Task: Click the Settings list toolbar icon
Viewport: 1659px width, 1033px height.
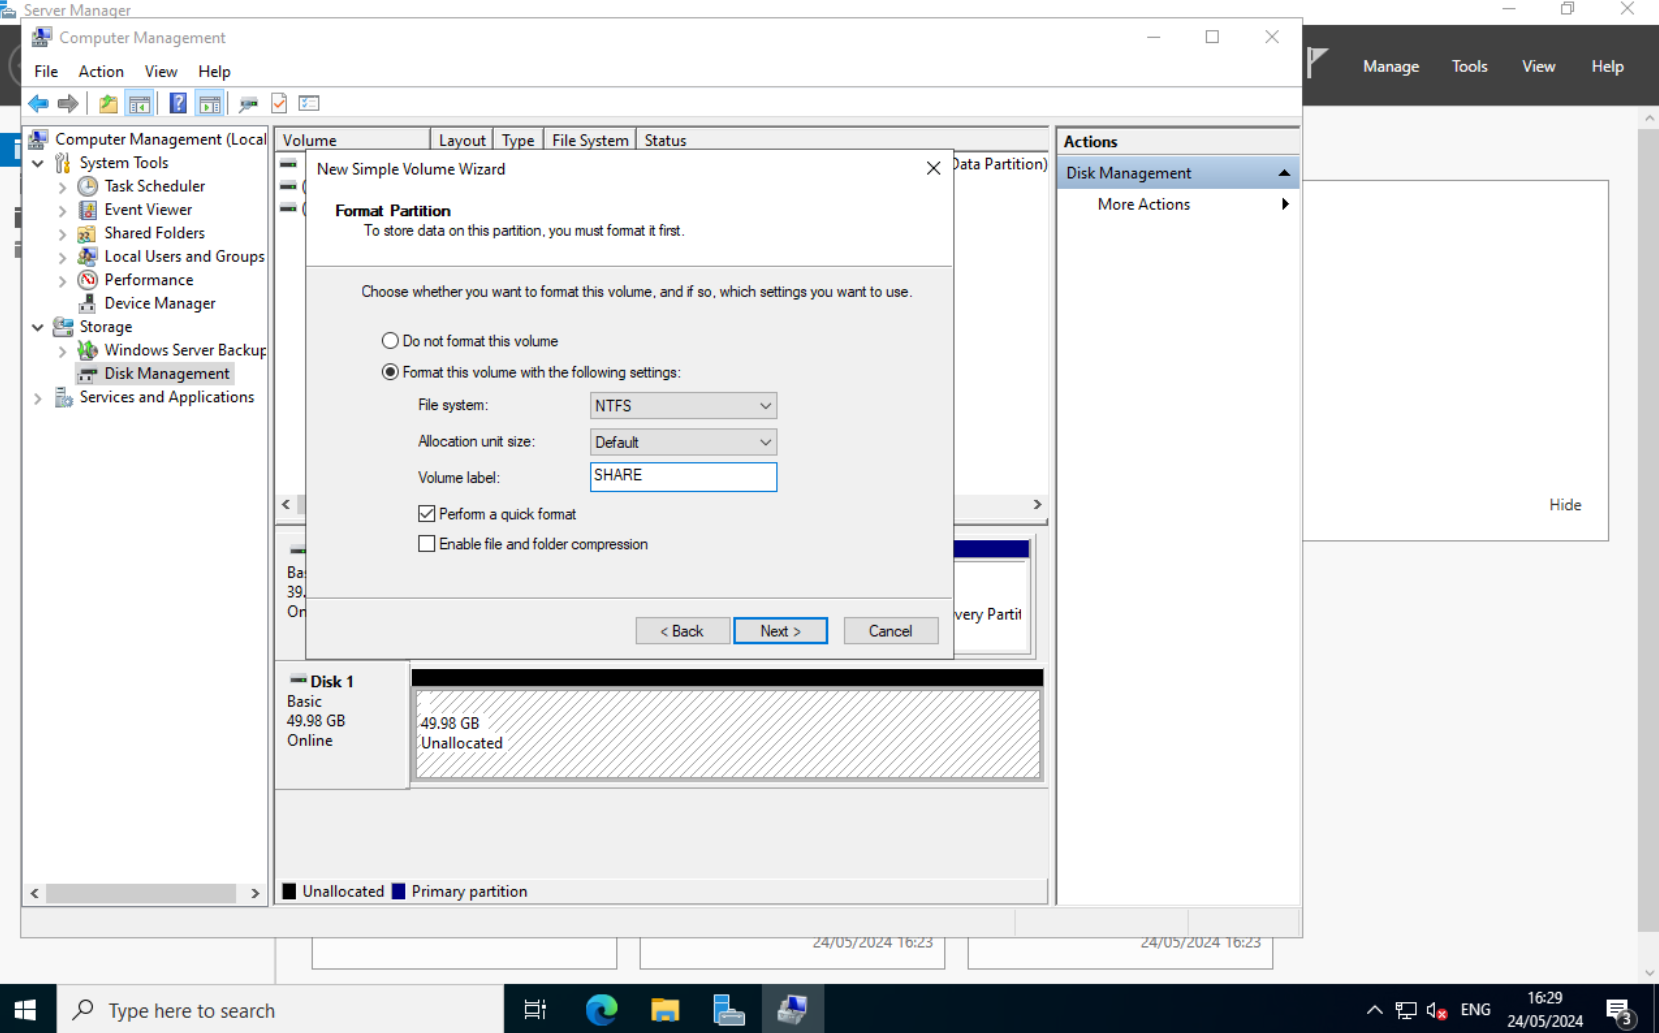Action: tap(309, 103)
